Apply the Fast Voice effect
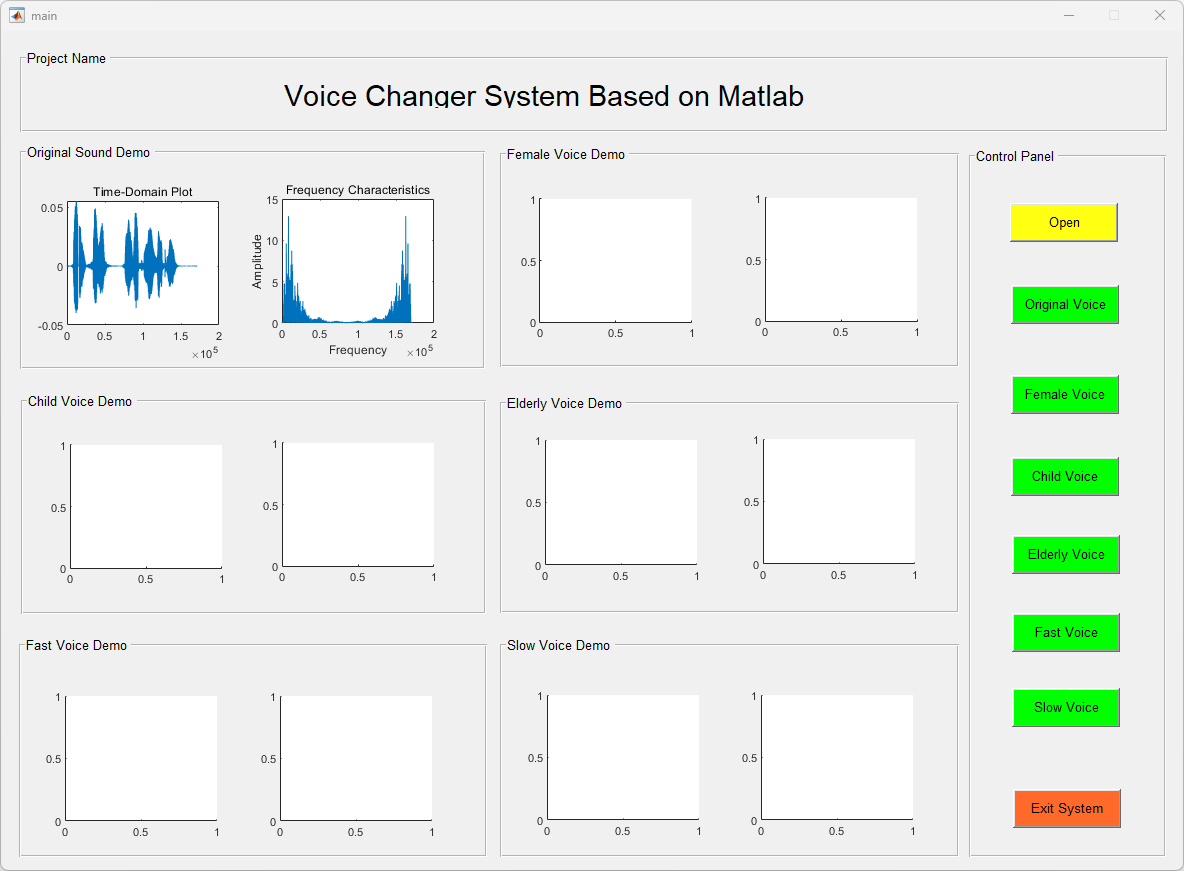Image resolution: width=1184 pixels, height=871 pixels. coord(1065,632)
